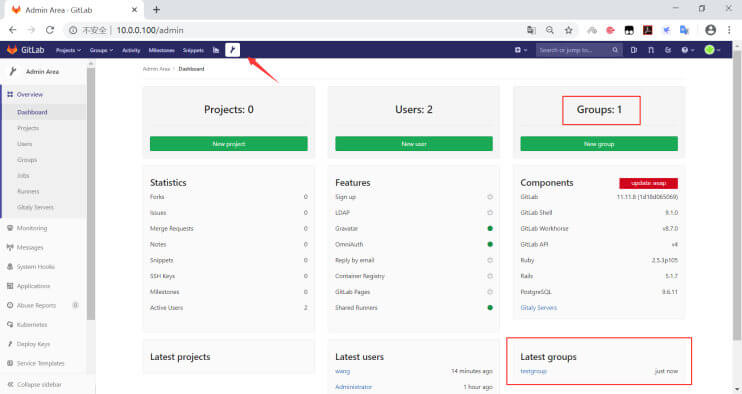Select Projects under Overview in sidebar
742x394 pixels.
point(28,128)
